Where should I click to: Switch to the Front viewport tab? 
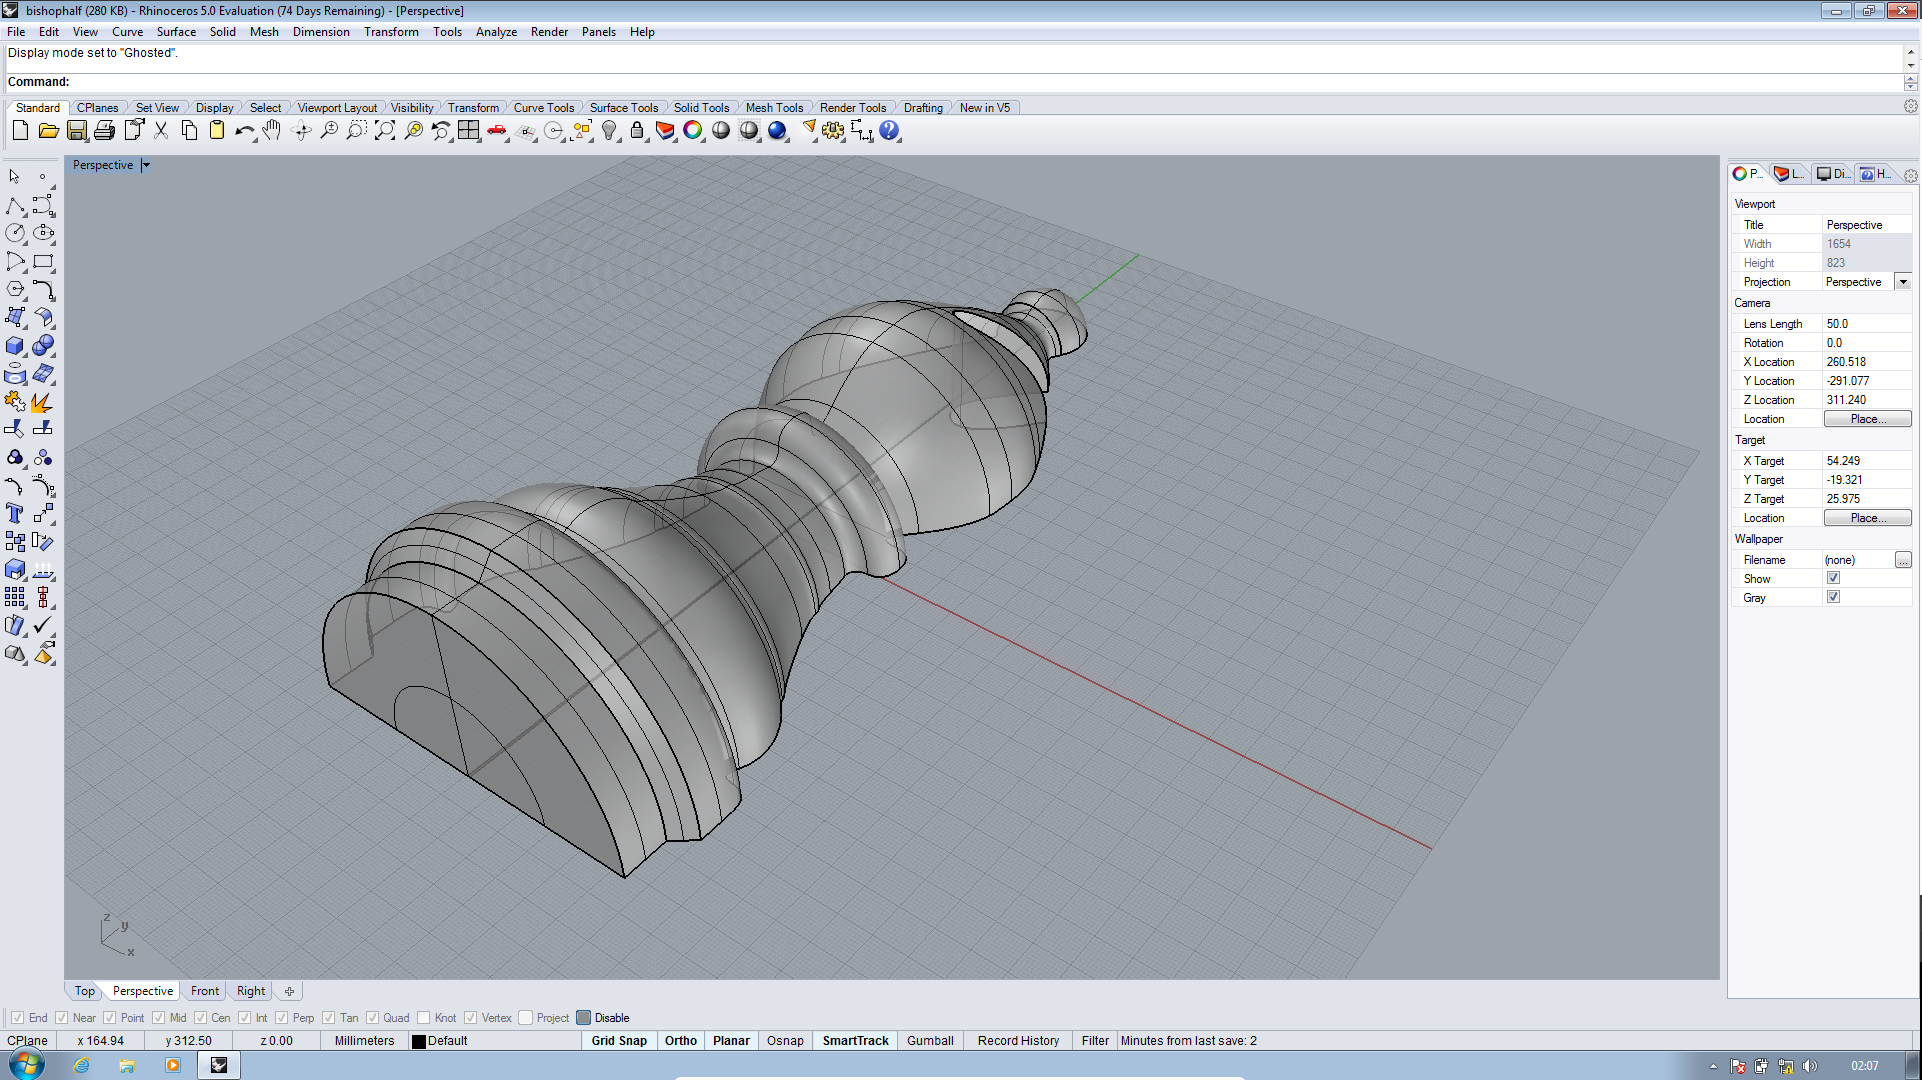[x=205, y=991]
